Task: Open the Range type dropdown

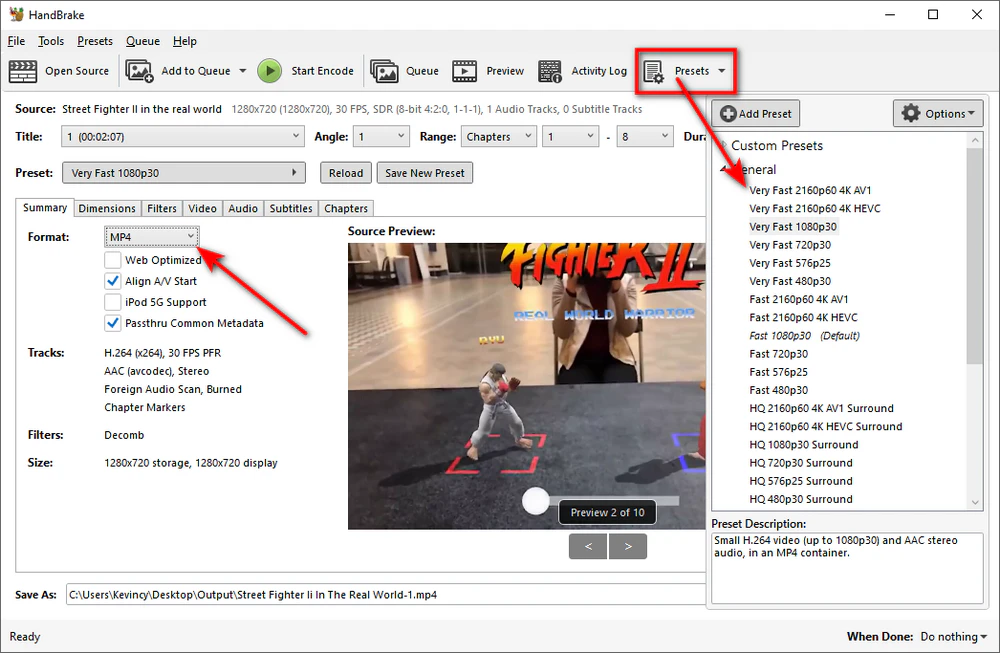Action: 498,136
